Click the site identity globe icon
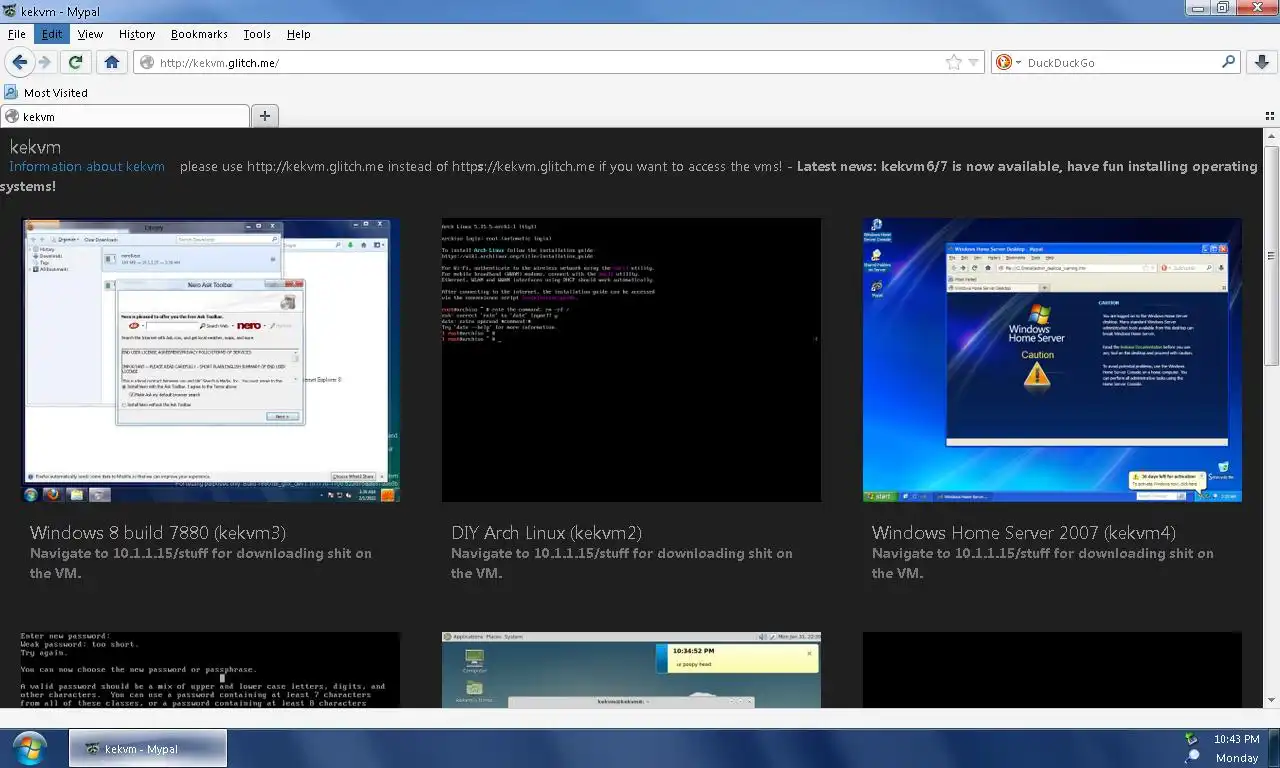 click(x=147, y=62)
